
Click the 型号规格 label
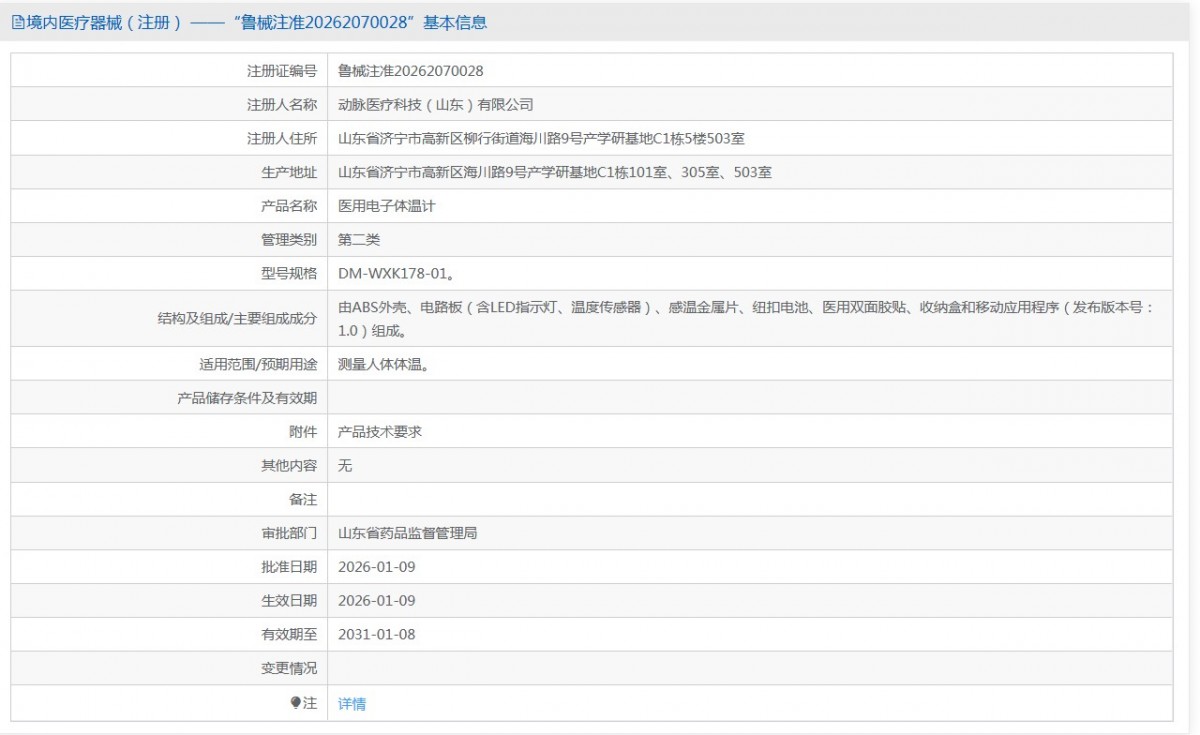click(289, 274)
